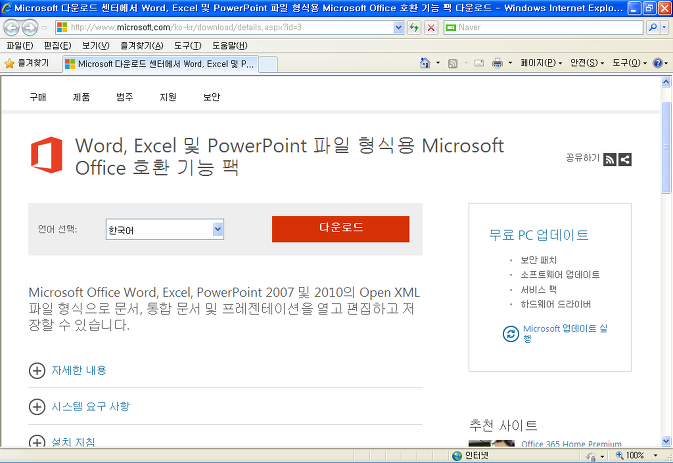Click the 소프트웨어 업데이트 list item
The image size is (673, 463).
click(560, 275)
